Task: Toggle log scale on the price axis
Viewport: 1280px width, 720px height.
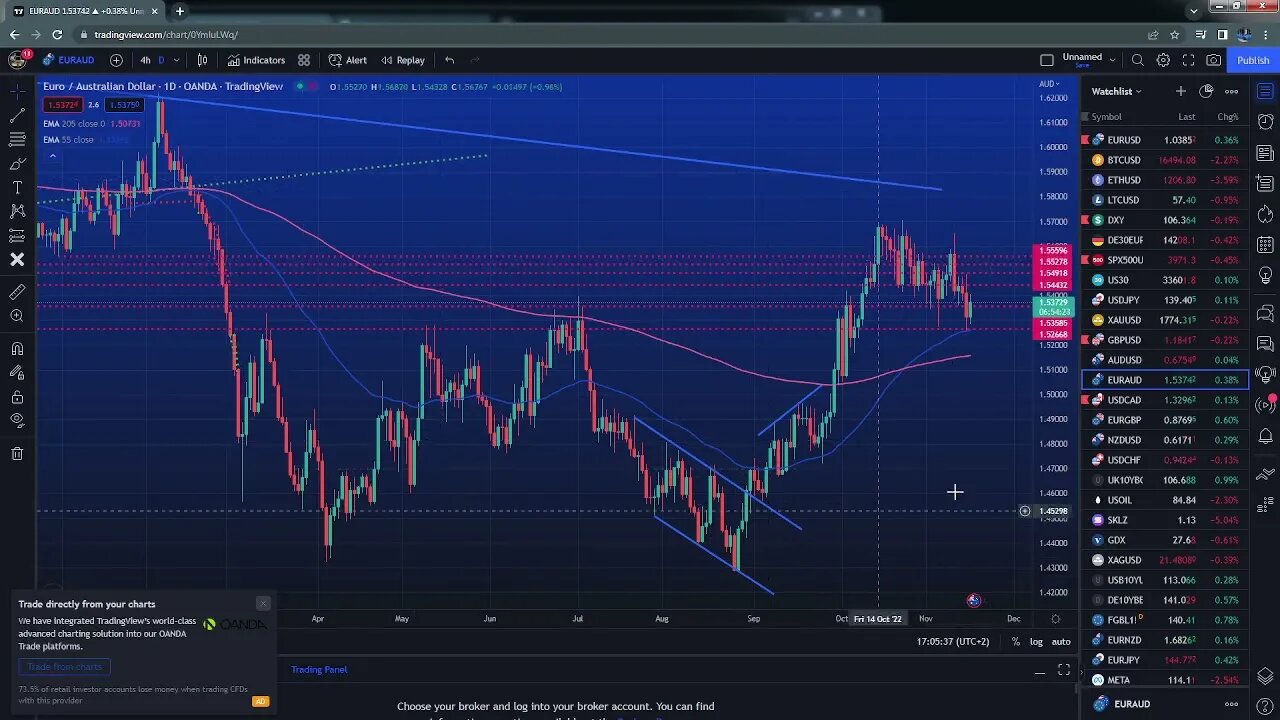Action: tap(1036, 642)
